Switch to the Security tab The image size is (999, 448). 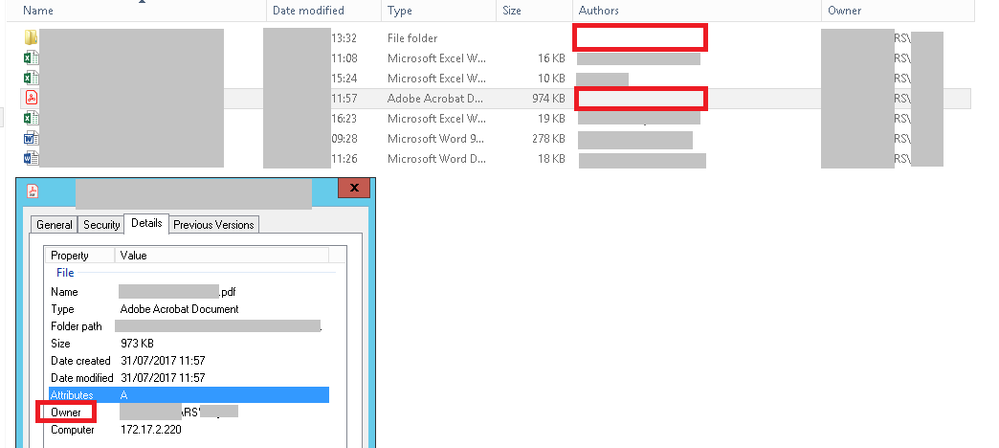point(101,225)
